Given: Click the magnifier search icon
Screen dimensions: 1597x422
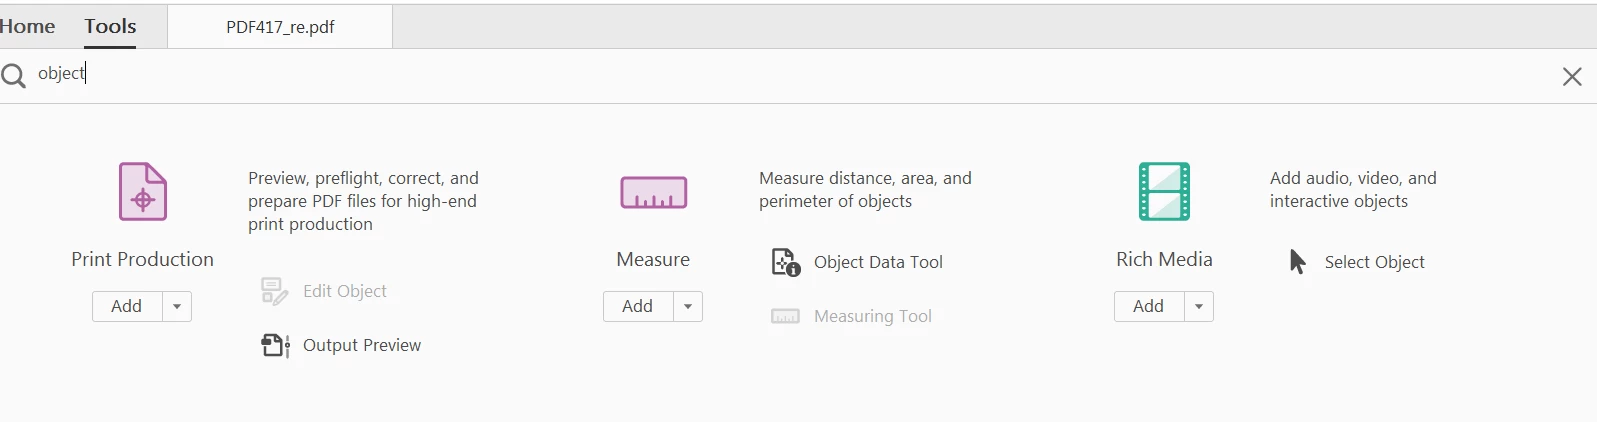Looking at the screenshot, I should point(14,75).
